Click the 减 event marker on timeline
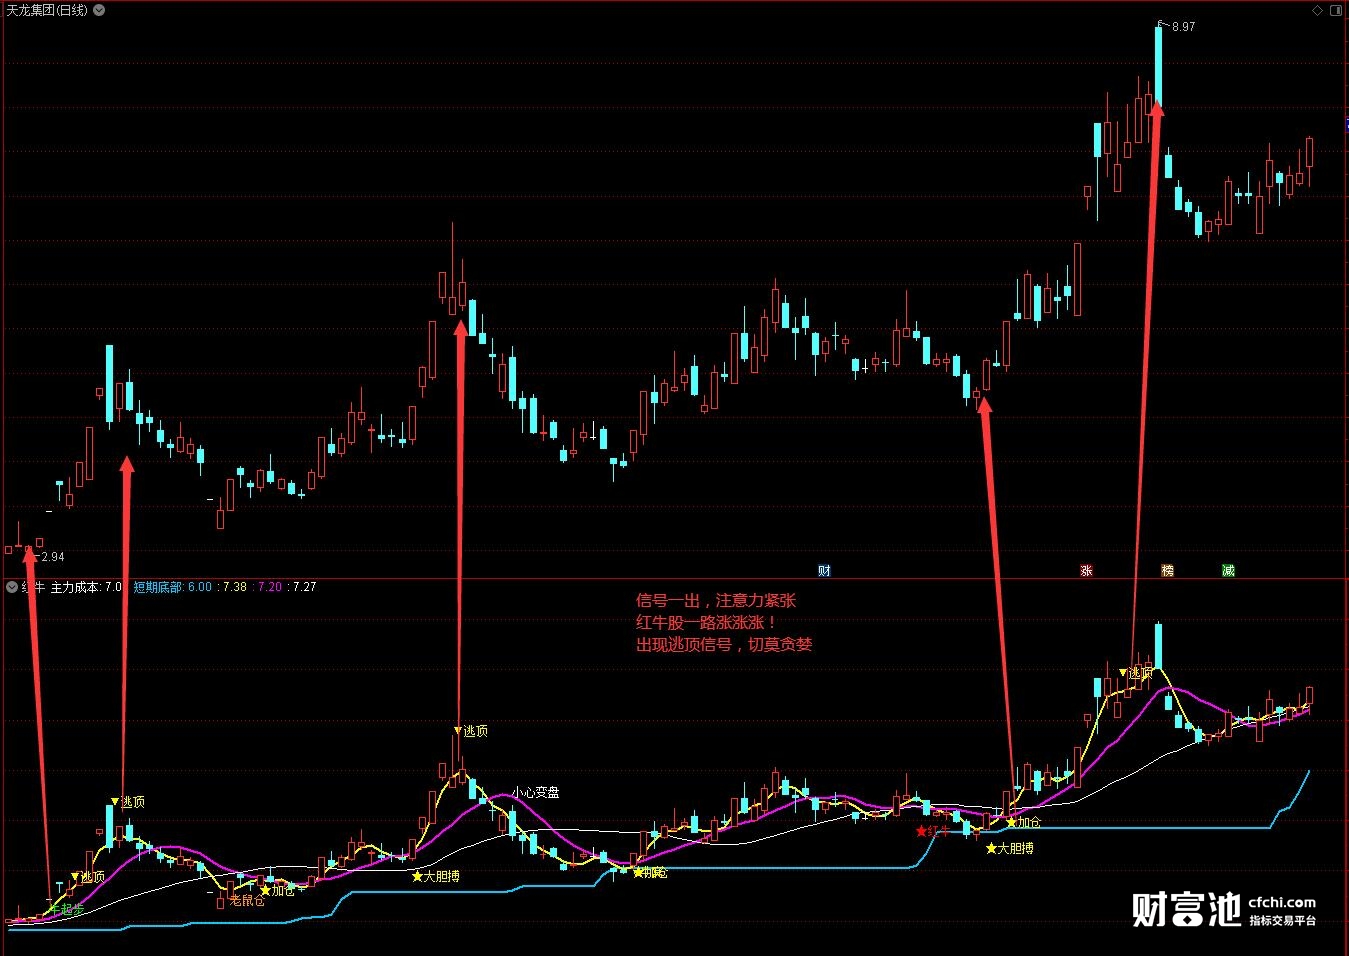Viewport: 1349px width, 956px height. point(1228,571)
